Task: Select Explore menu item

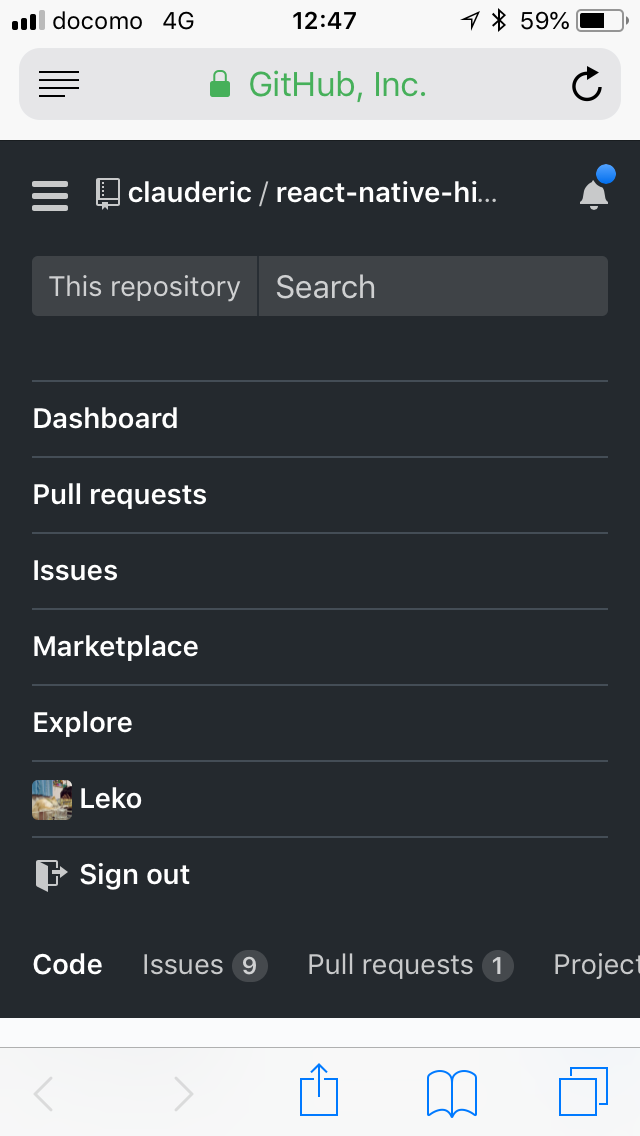Action: click(83, 723)
